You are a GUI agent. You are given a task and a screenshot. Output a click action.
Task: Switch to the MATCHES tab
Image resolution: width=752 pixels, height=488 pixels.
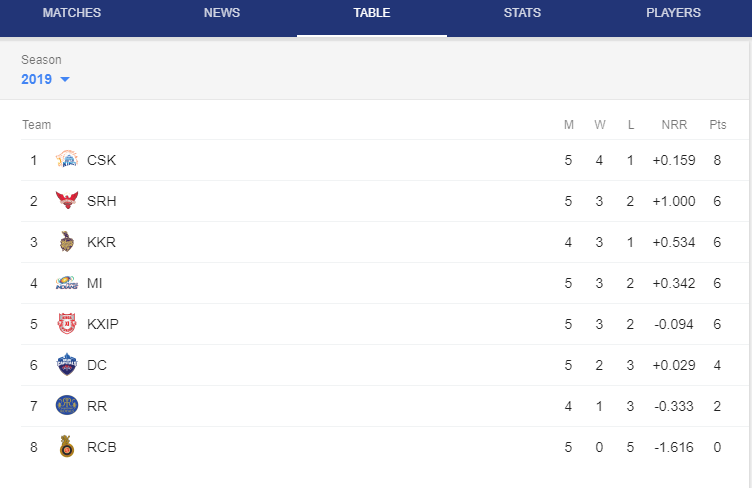point(72,13)
